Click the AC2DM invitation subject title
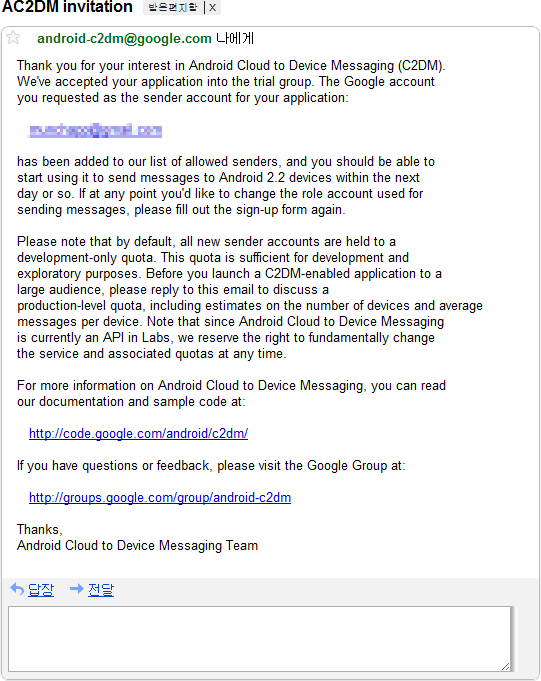 (x=67, y=7)
